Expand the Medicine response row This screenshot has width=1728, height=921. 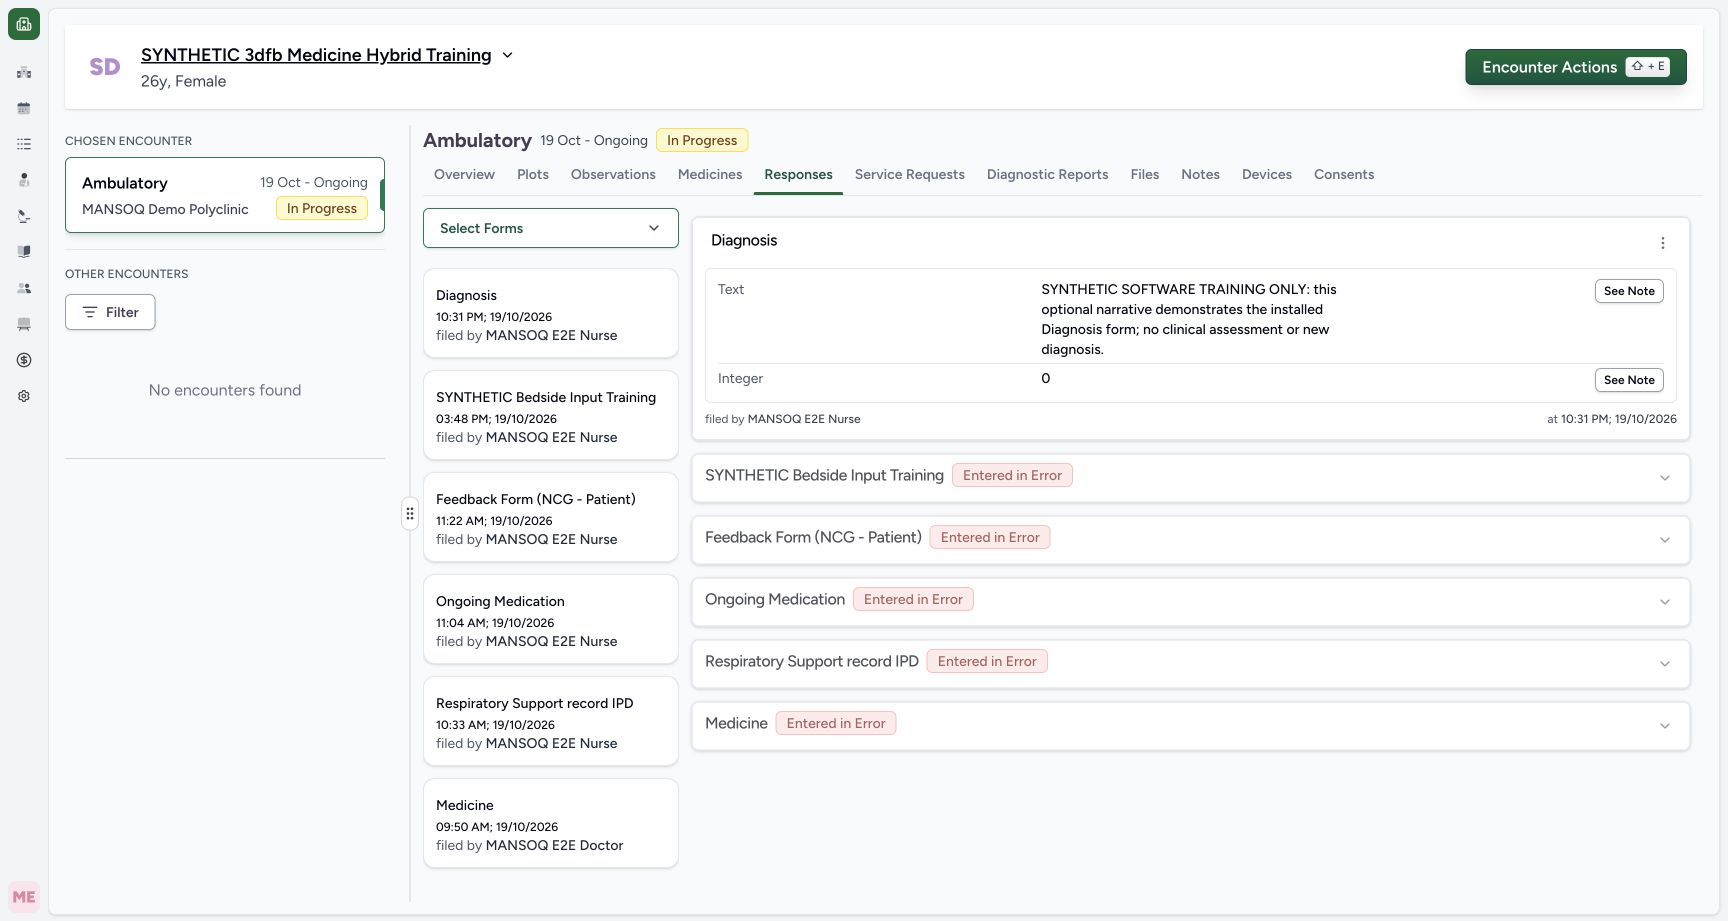tap(1191, 725)
